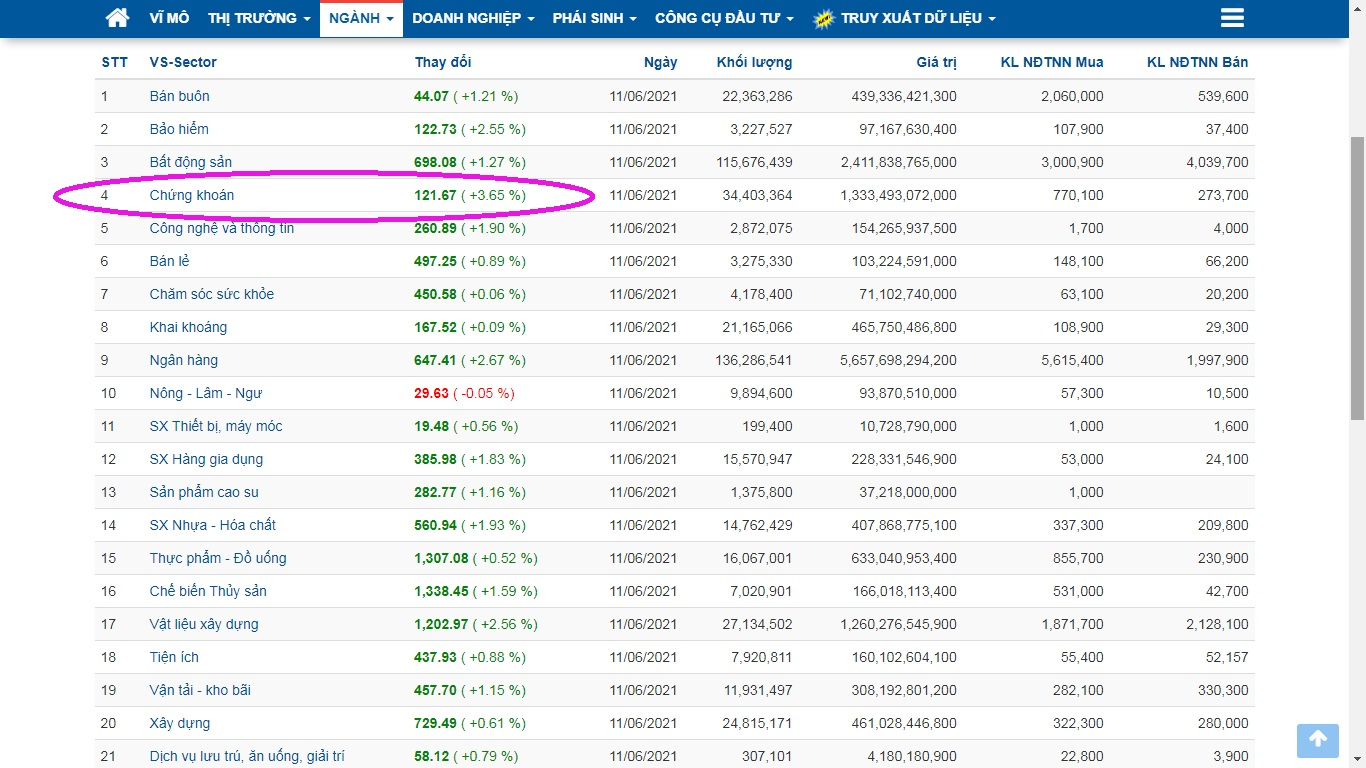Click the NEW badge icon beside Truy xuất dữ liệu
Screen dimensions: 1366x768
coord(824,19)
